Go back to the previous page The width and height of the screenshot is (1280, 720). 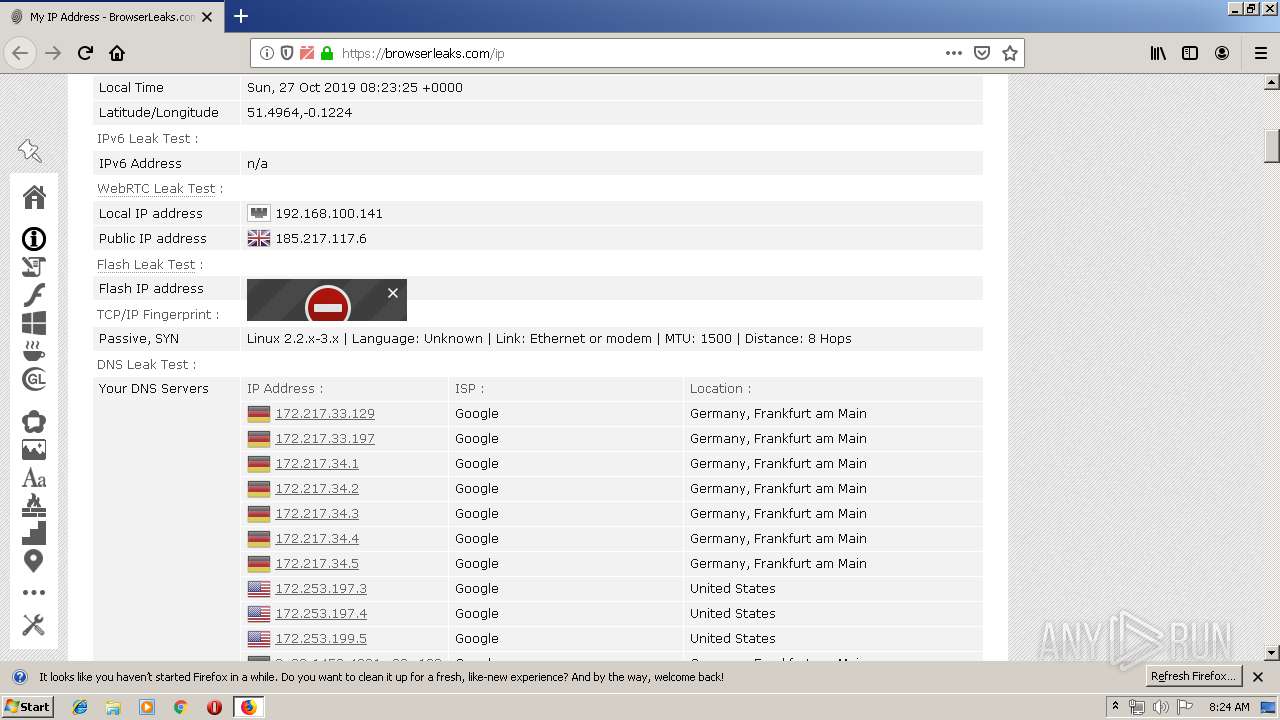(x=20, y=53)
